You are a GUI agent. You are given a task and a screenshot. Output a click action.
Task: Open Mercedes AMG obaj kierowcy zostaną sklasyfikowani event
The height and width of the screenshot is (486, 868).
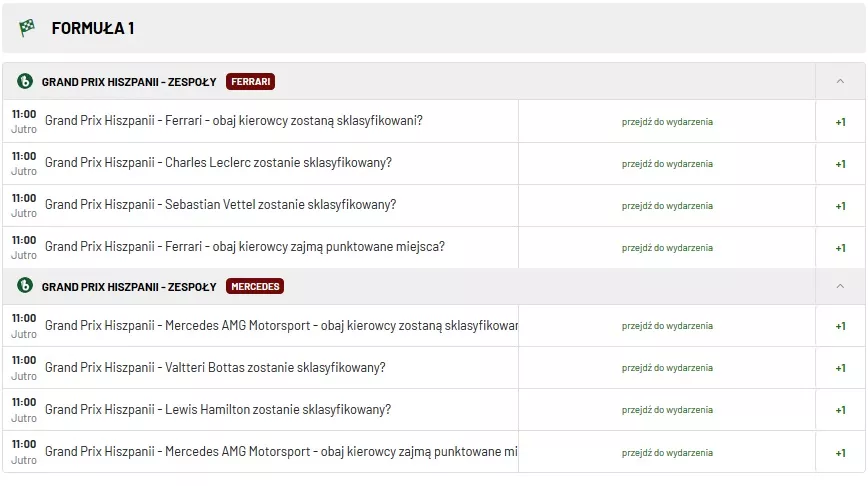(281, 325)
